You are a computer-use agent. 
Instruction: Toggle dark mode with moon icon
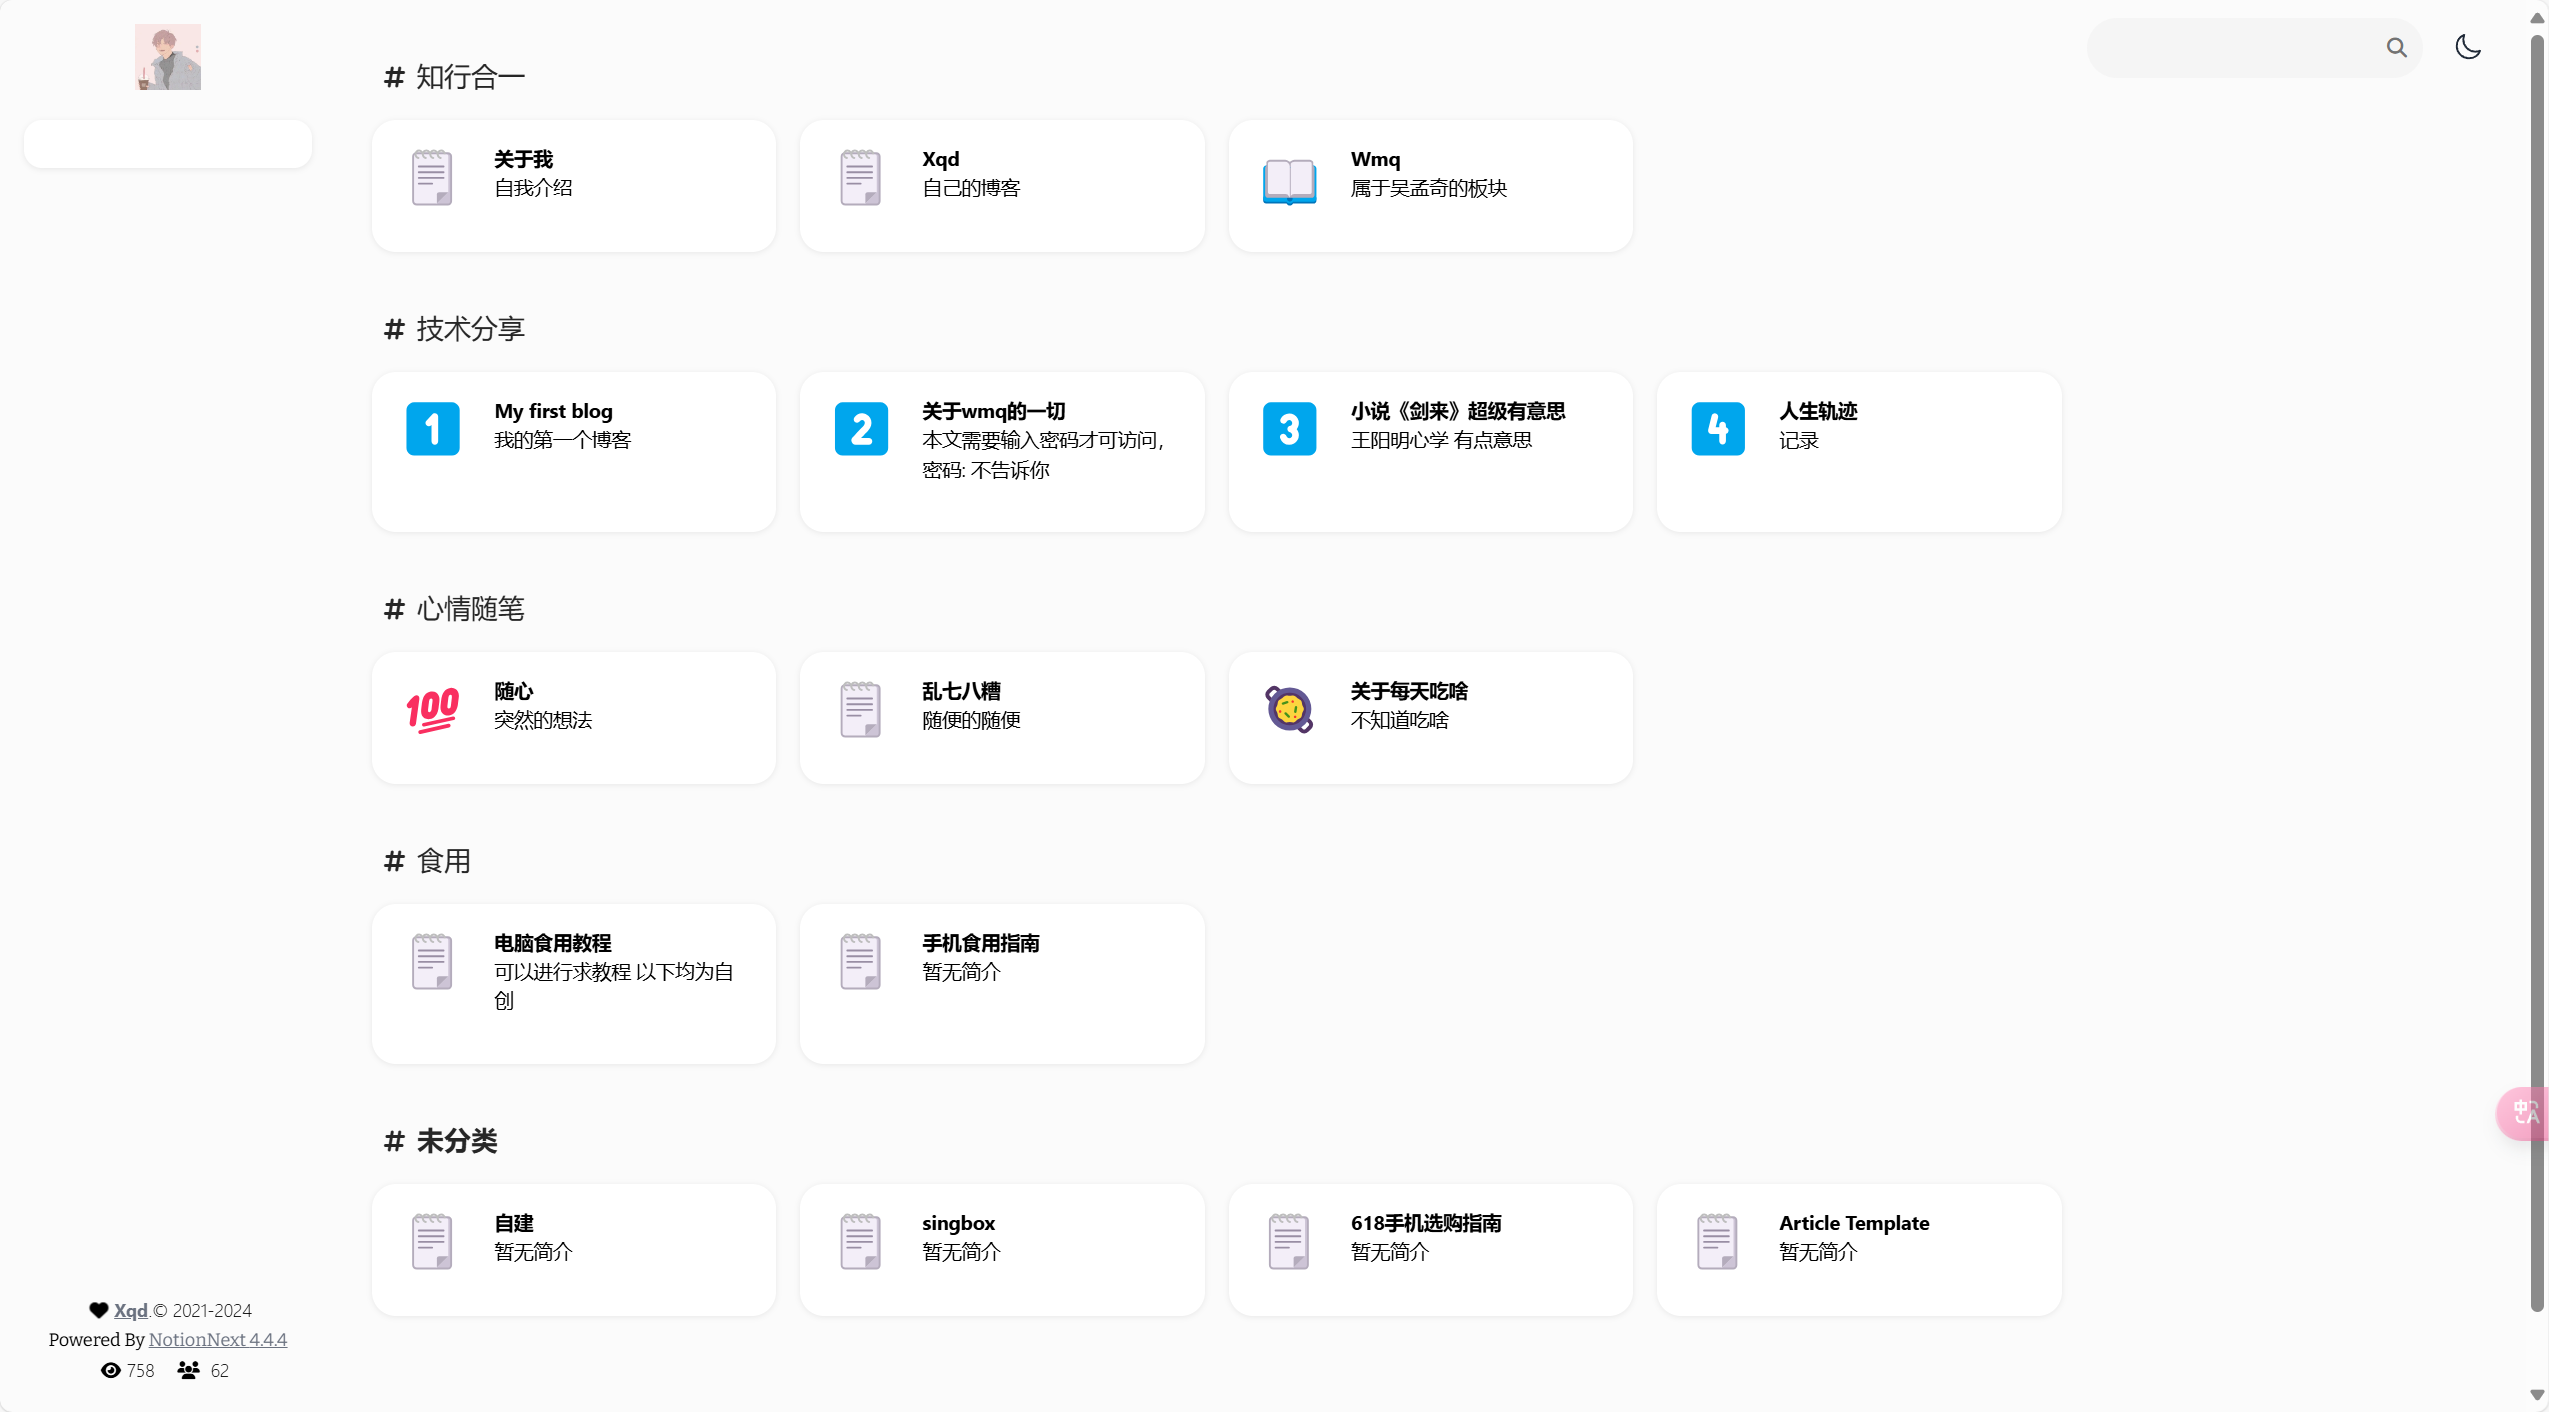2467,47
